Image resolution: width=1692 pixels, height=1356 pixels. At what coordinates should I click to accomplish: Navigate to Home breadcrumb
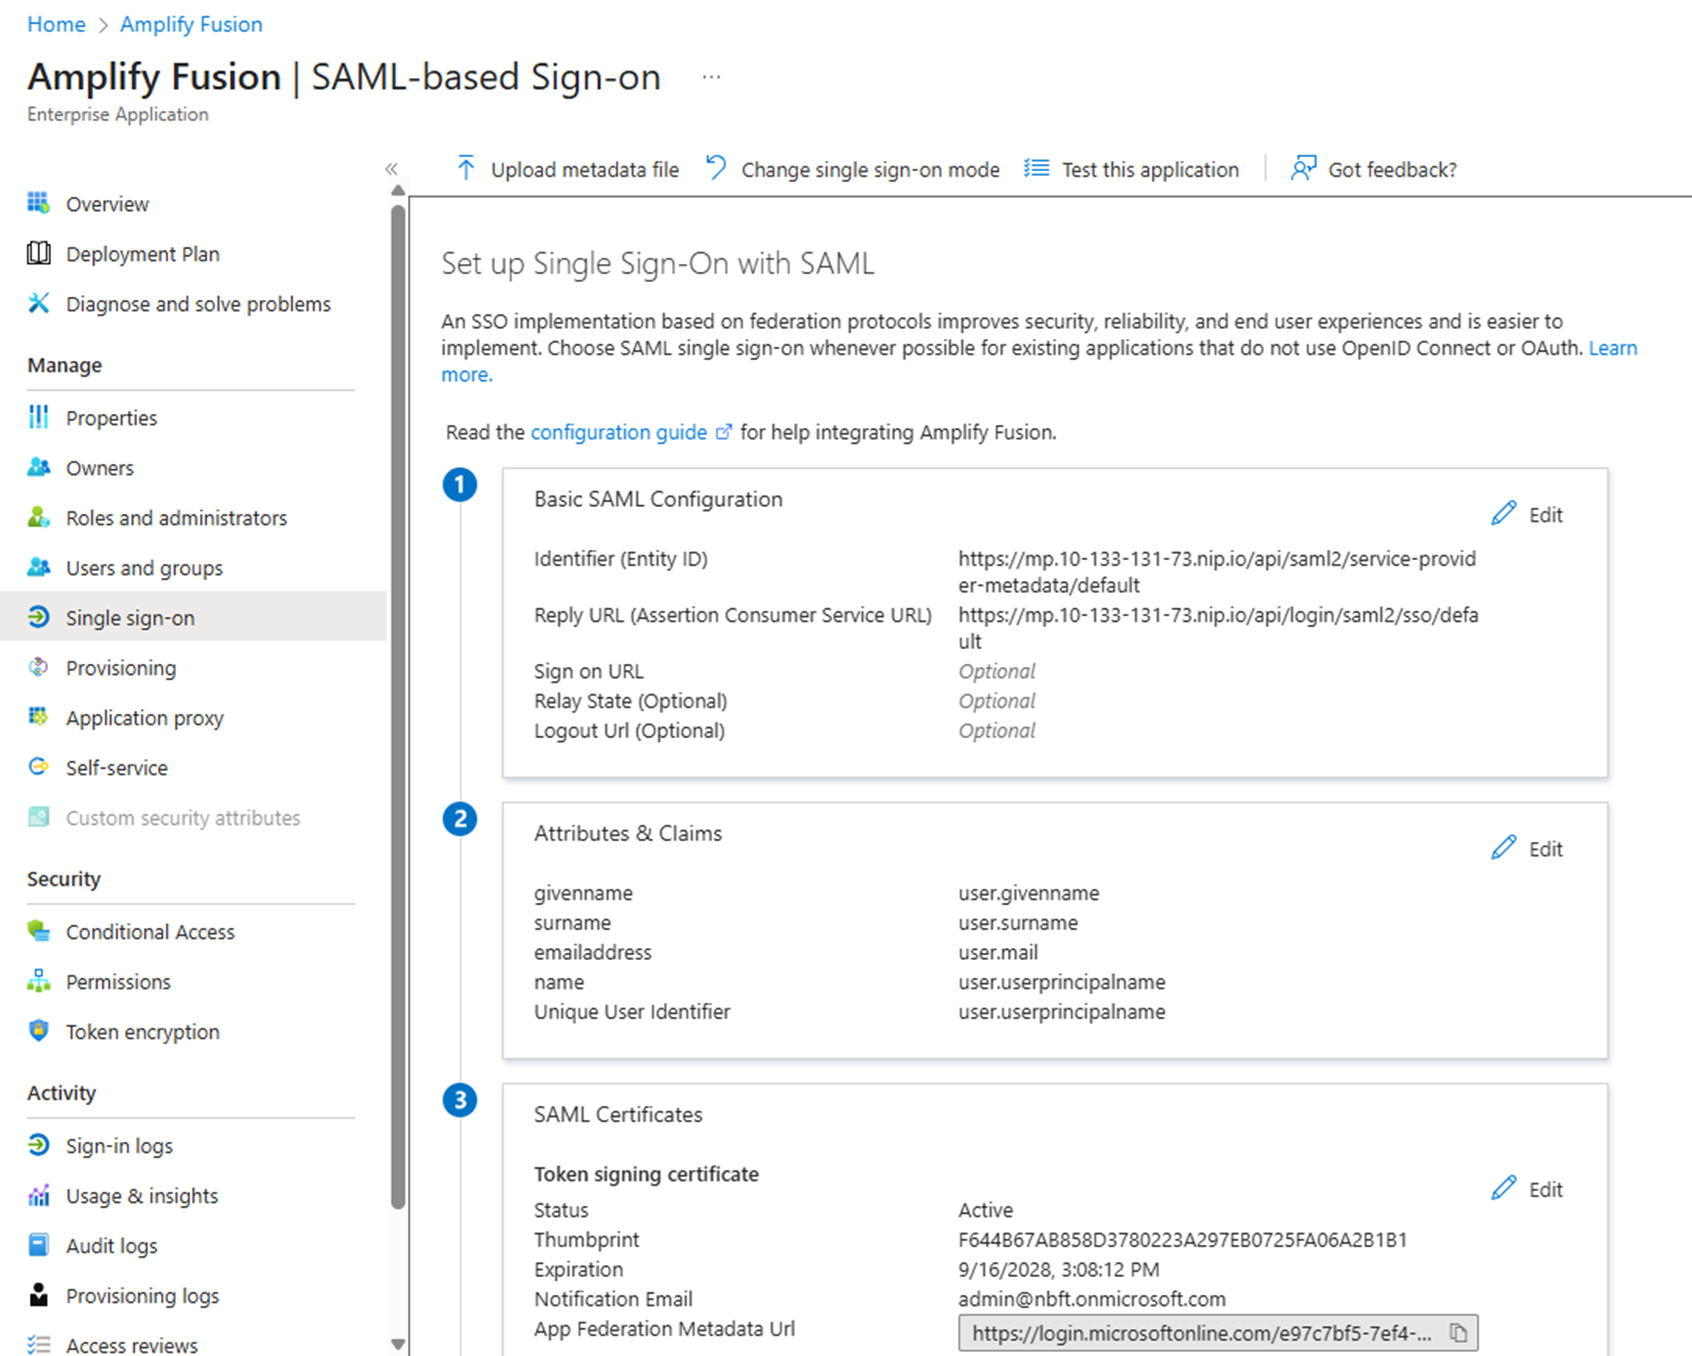pos(56,24)
